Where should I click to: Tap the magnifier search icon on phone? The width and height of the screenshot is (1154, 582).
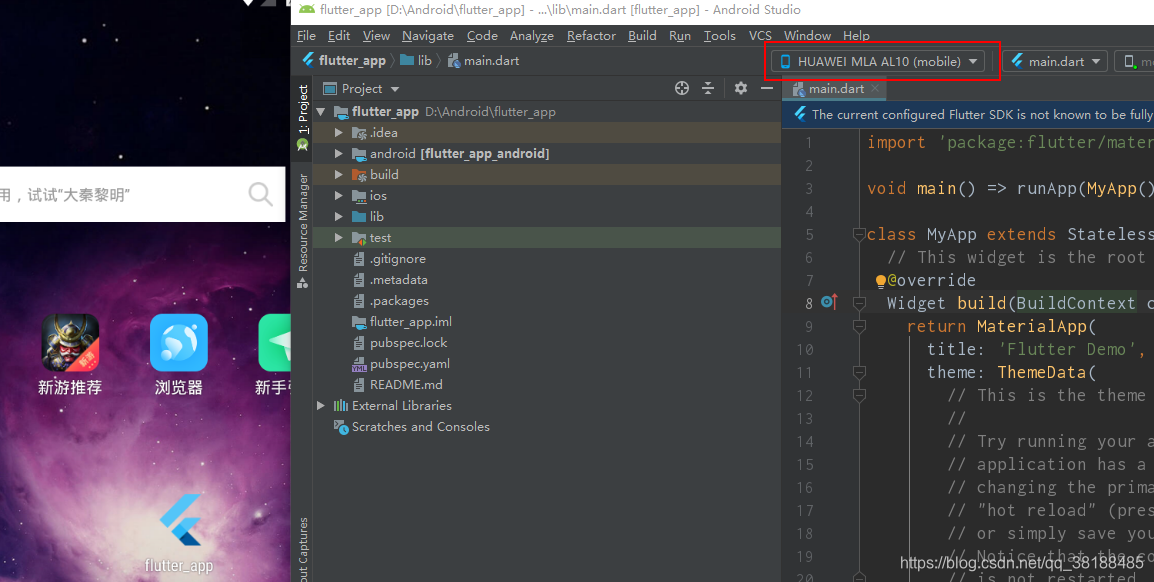pyautogui.click(x=261, y=194)
